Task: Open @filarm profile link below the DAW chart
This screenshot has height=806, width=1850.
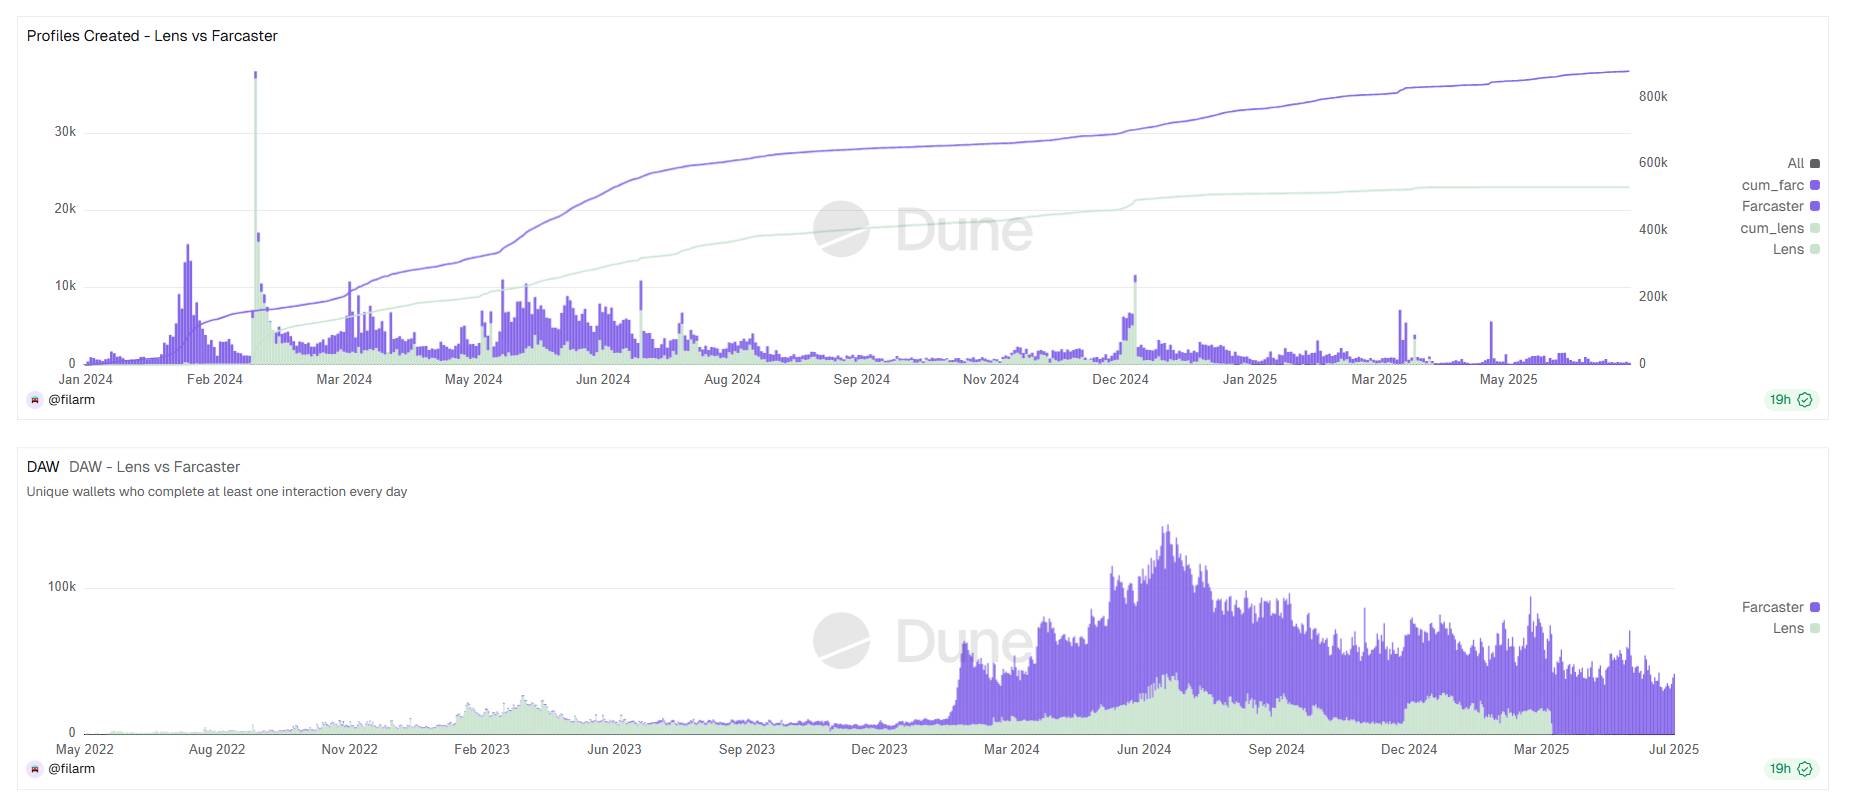Action: (71, 769)
